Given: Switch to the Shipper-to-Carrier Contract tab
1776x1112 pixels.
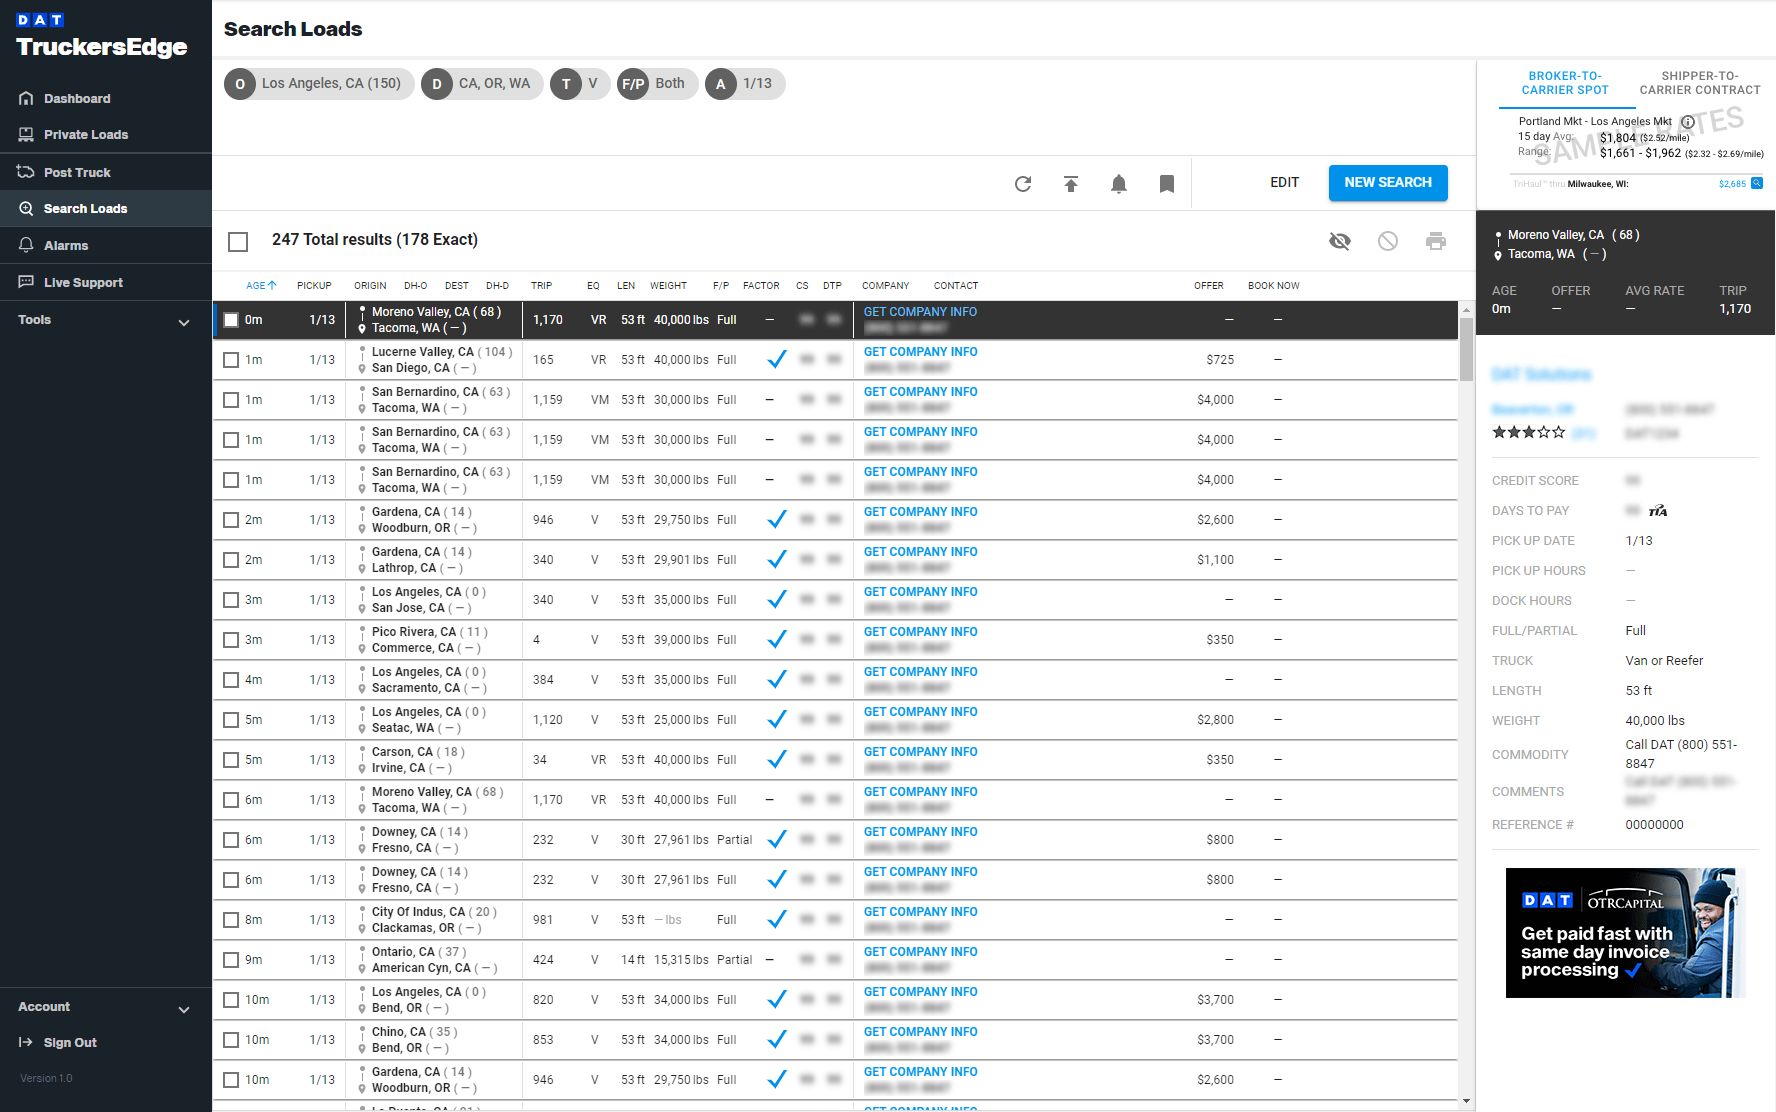Looking at the screenshot, I should (x=1699, y=82).
